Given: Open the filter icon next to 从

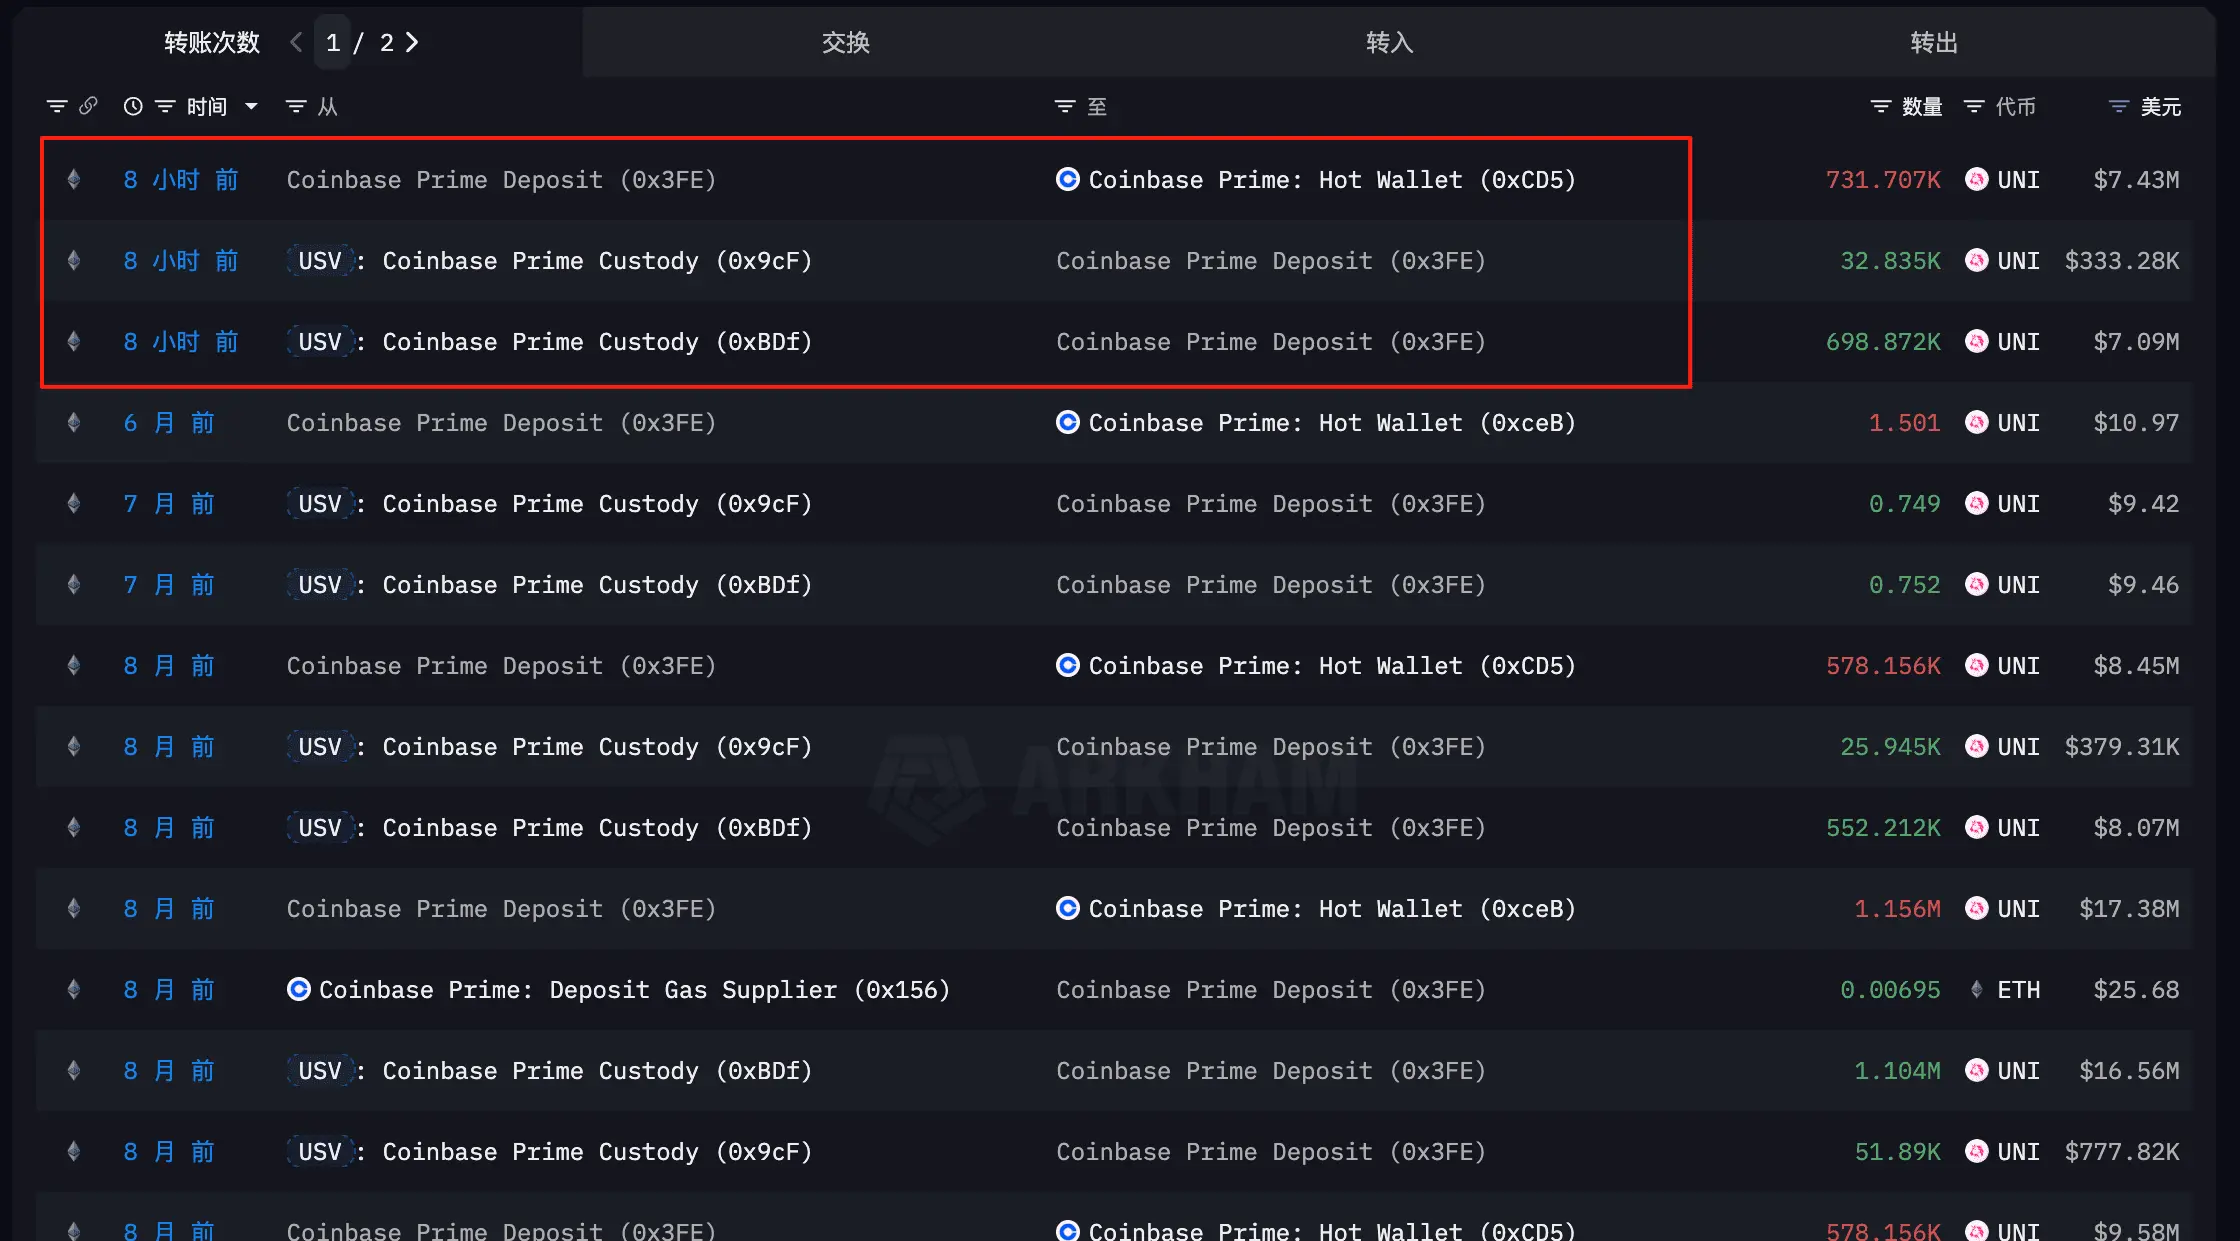Looking at the screenshot, I should [x=296, y=106].
